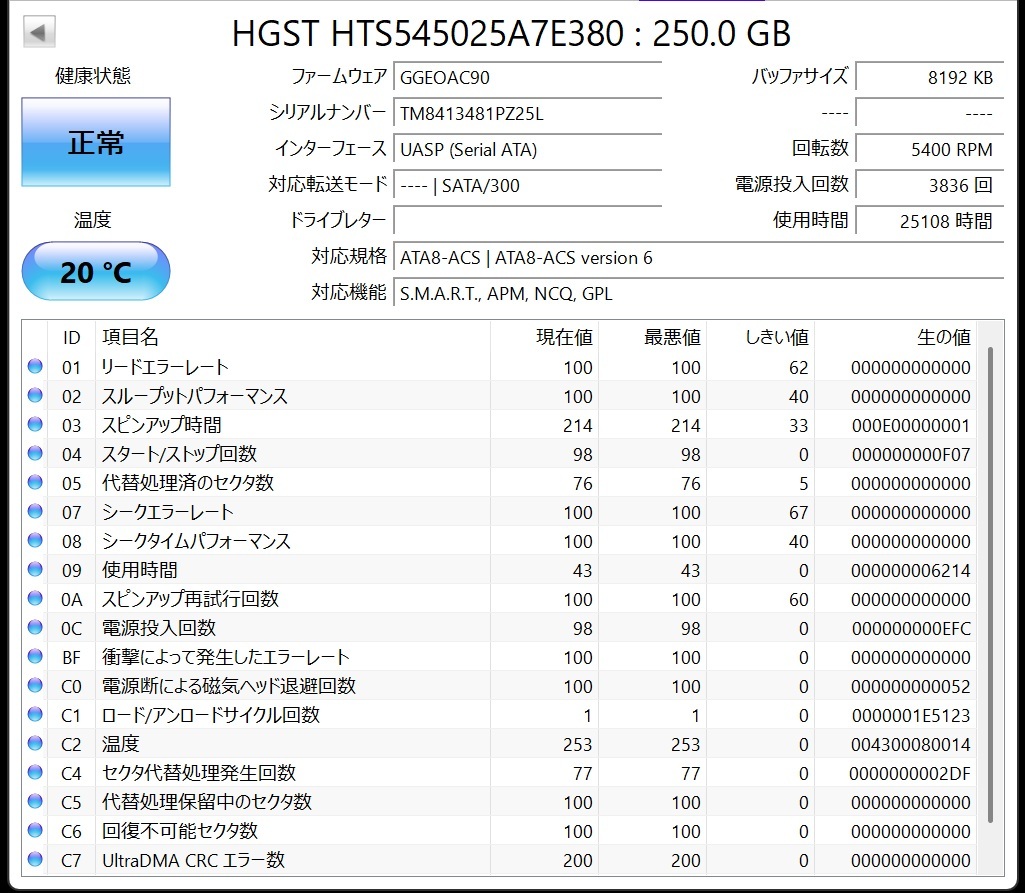Select the スタート/ストップ回数 row name
This screenshot has height=893, width=1025.
coord(179,454)
